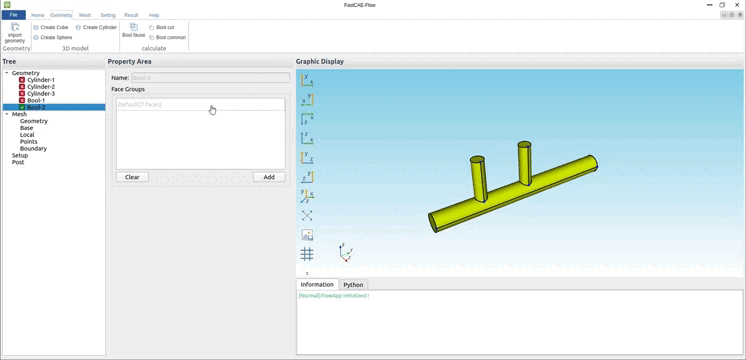This screenshot has width=746, height=360.
Task: Select Base under Mesh
Action: (x=27, y=128)
